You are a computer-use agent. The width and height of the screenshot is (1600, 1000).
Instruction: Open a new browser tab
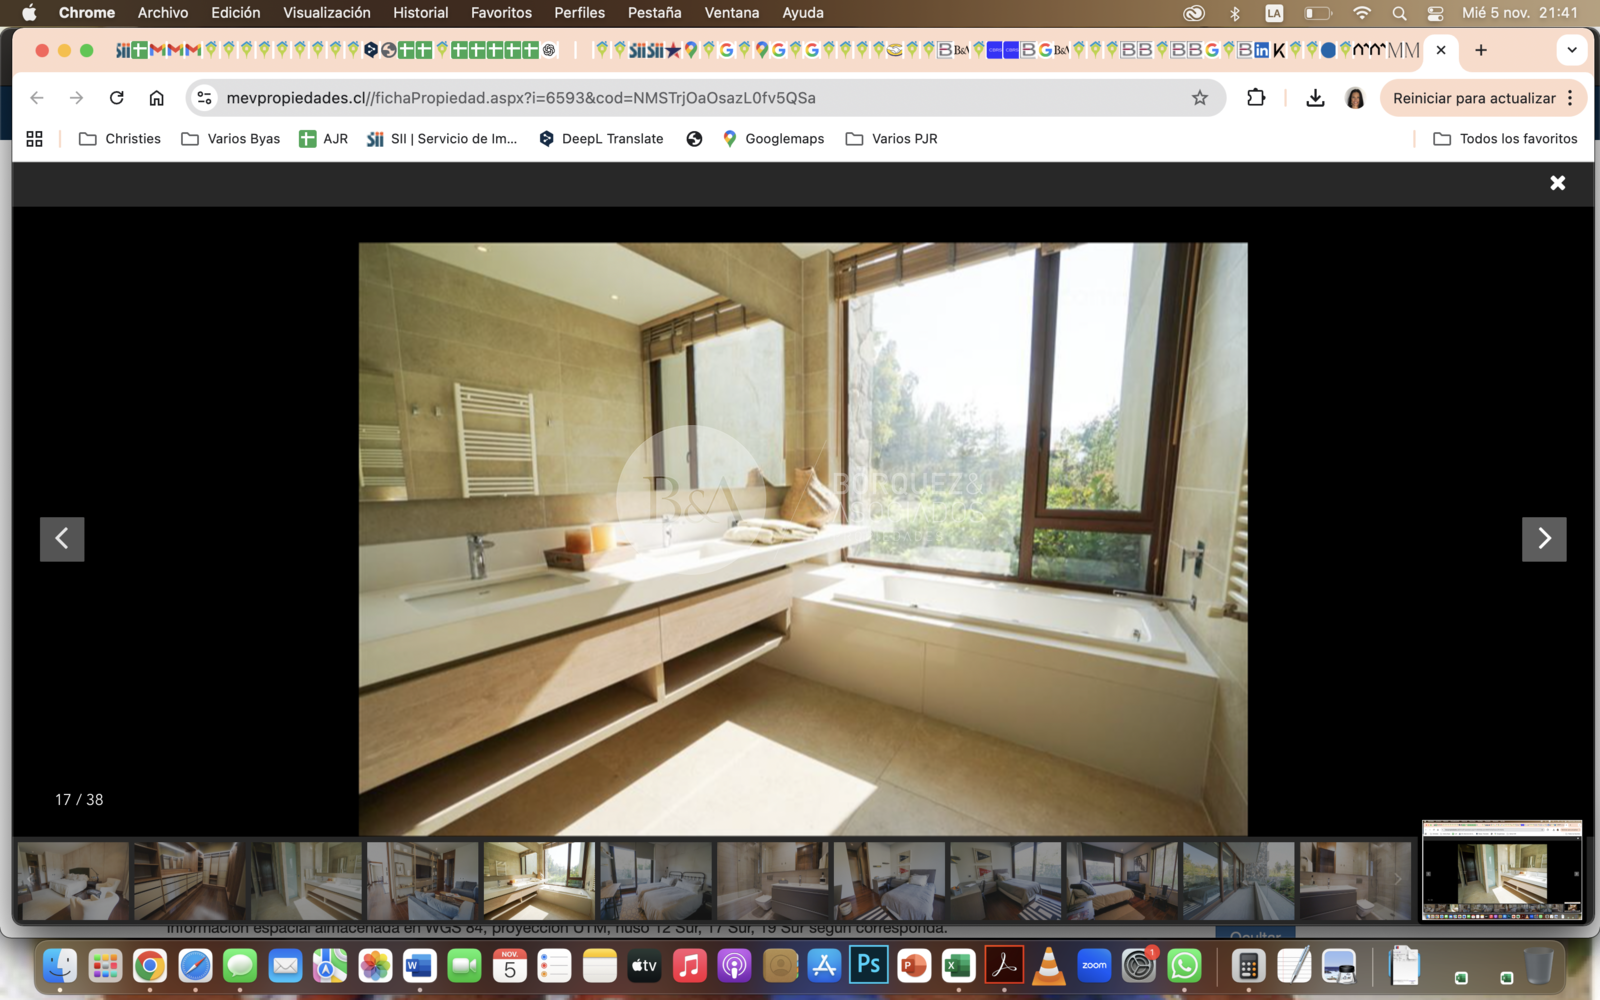pos(1481,50)
